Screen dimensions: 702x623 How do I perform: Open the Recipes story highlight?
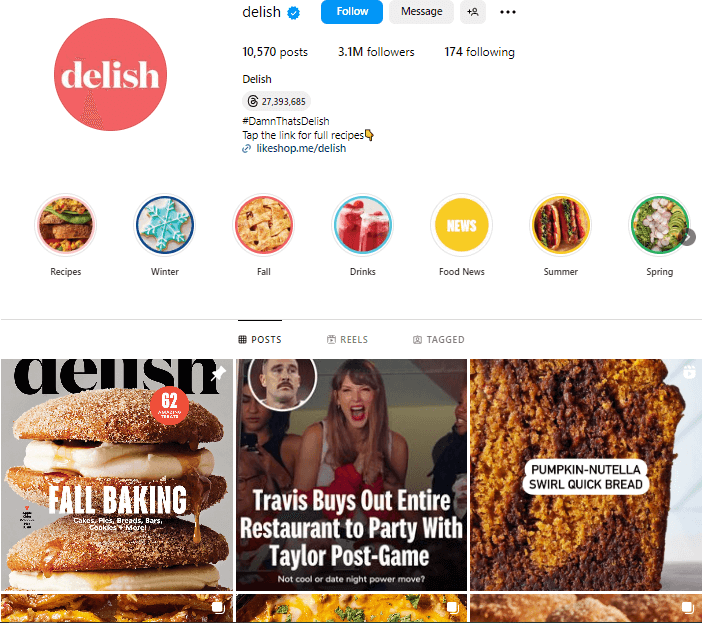click(65, 225)
